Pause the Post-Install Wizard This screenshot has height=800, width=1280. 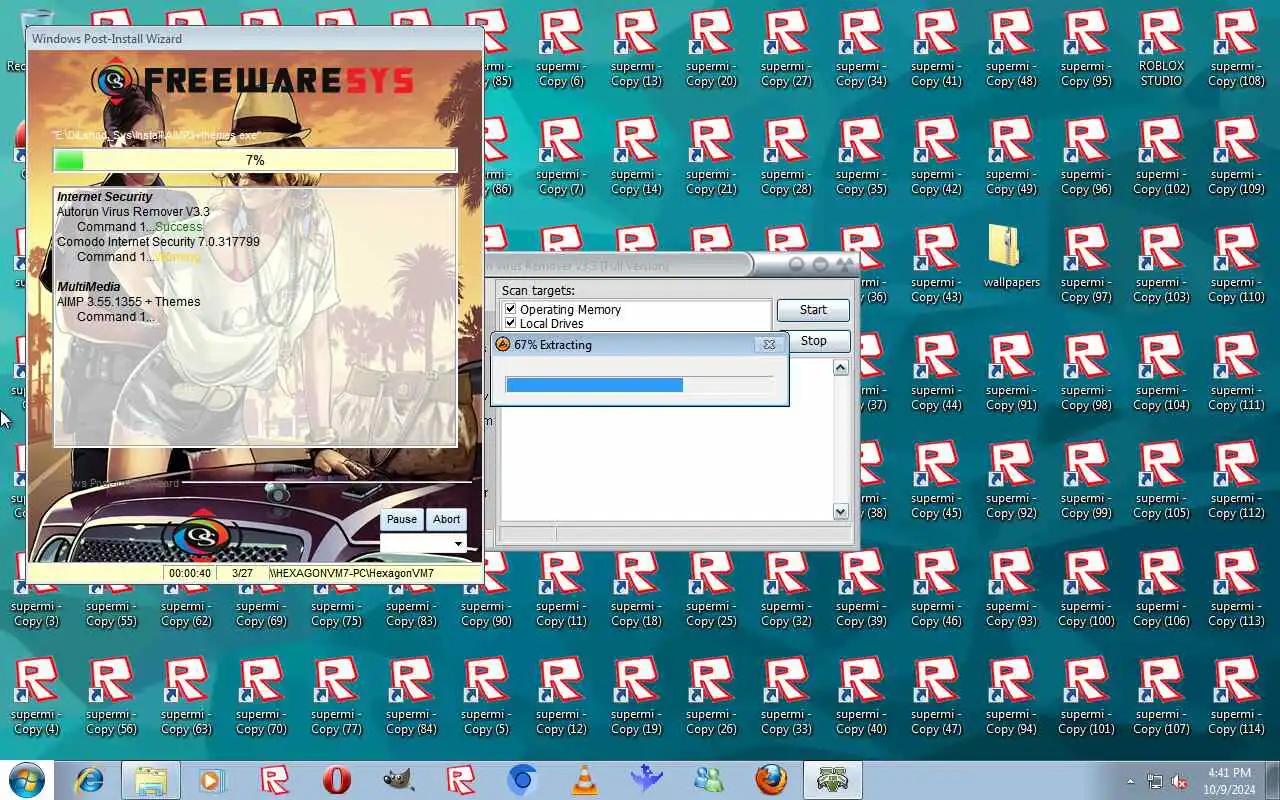[401, 519]
